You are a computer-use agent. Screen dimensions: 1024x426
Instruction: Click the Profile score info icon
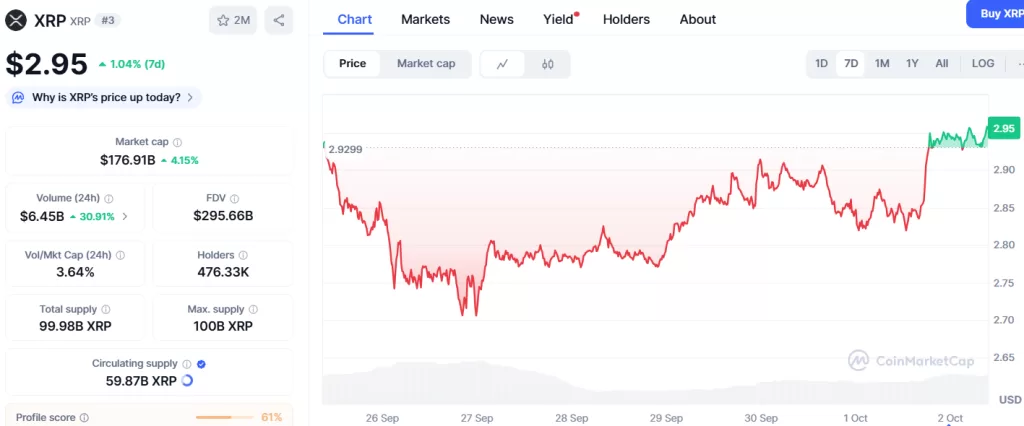[x=84, y=417]
